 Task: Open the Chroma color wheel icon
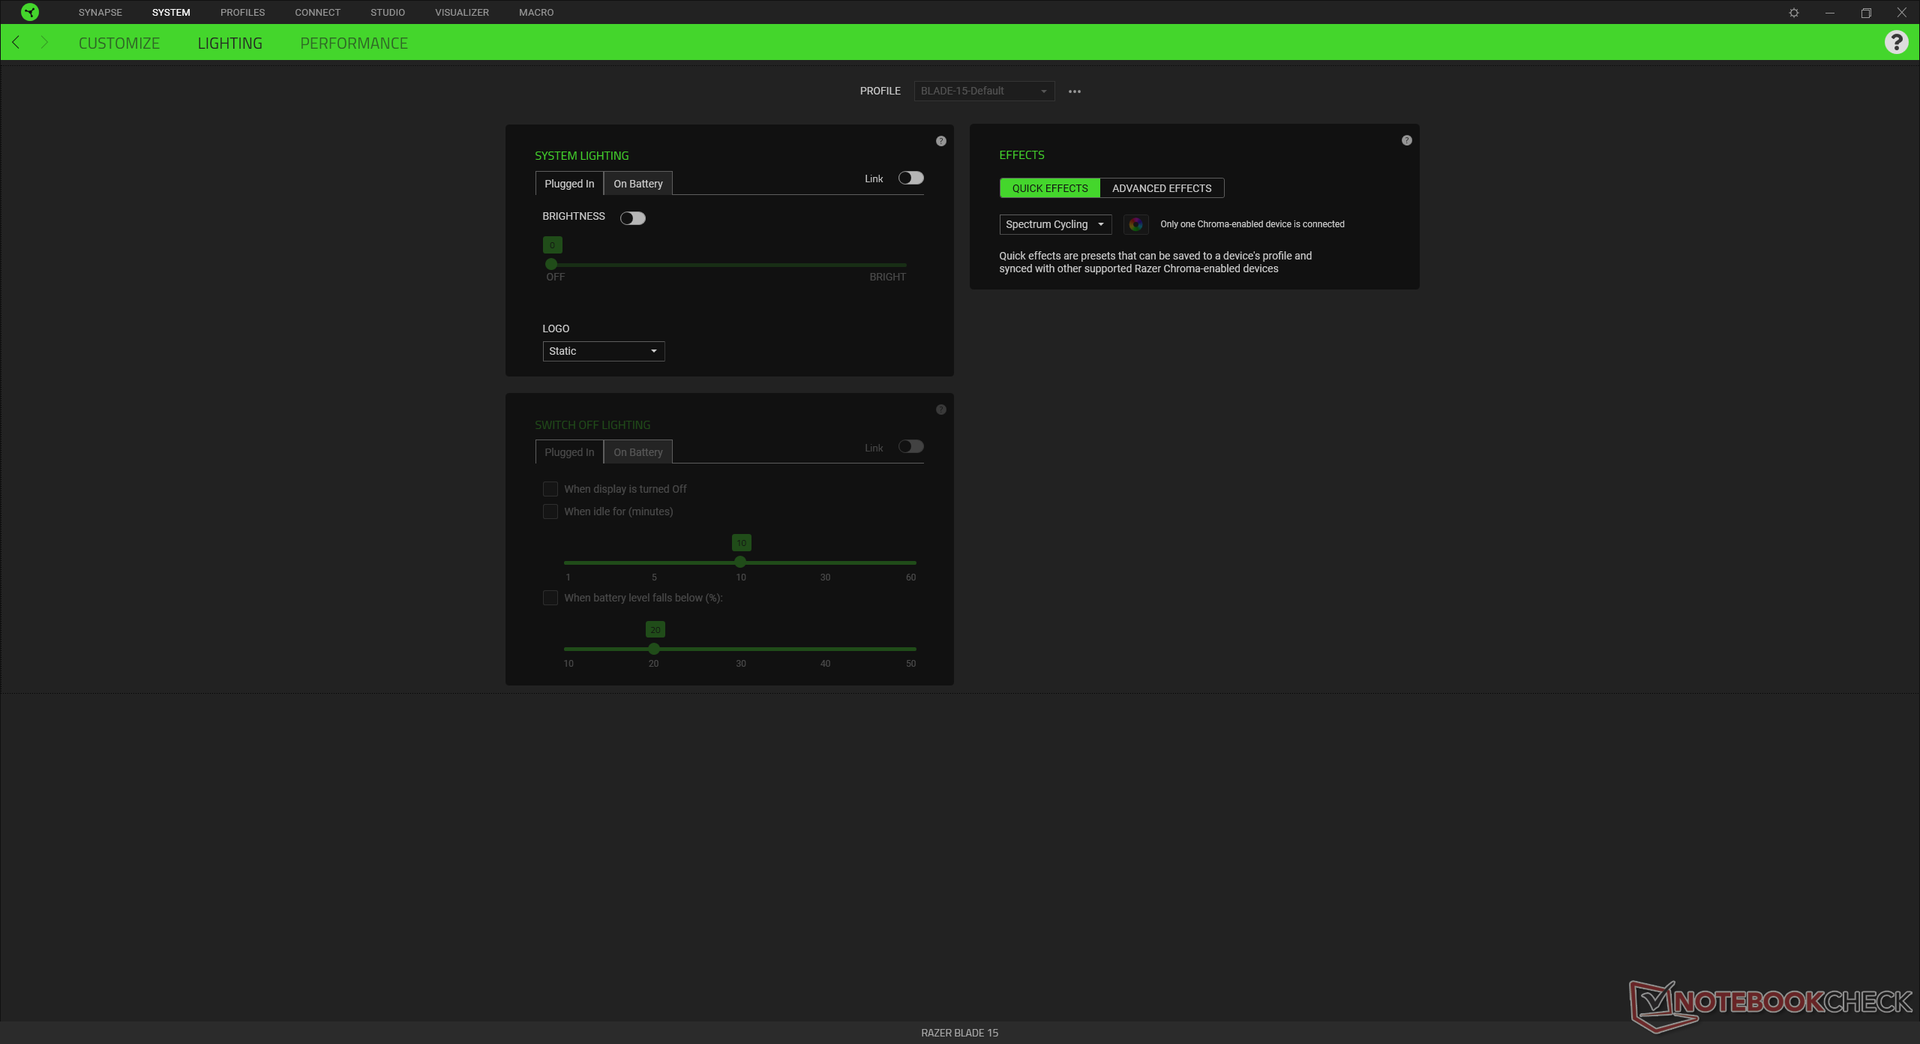[1135, 224]
